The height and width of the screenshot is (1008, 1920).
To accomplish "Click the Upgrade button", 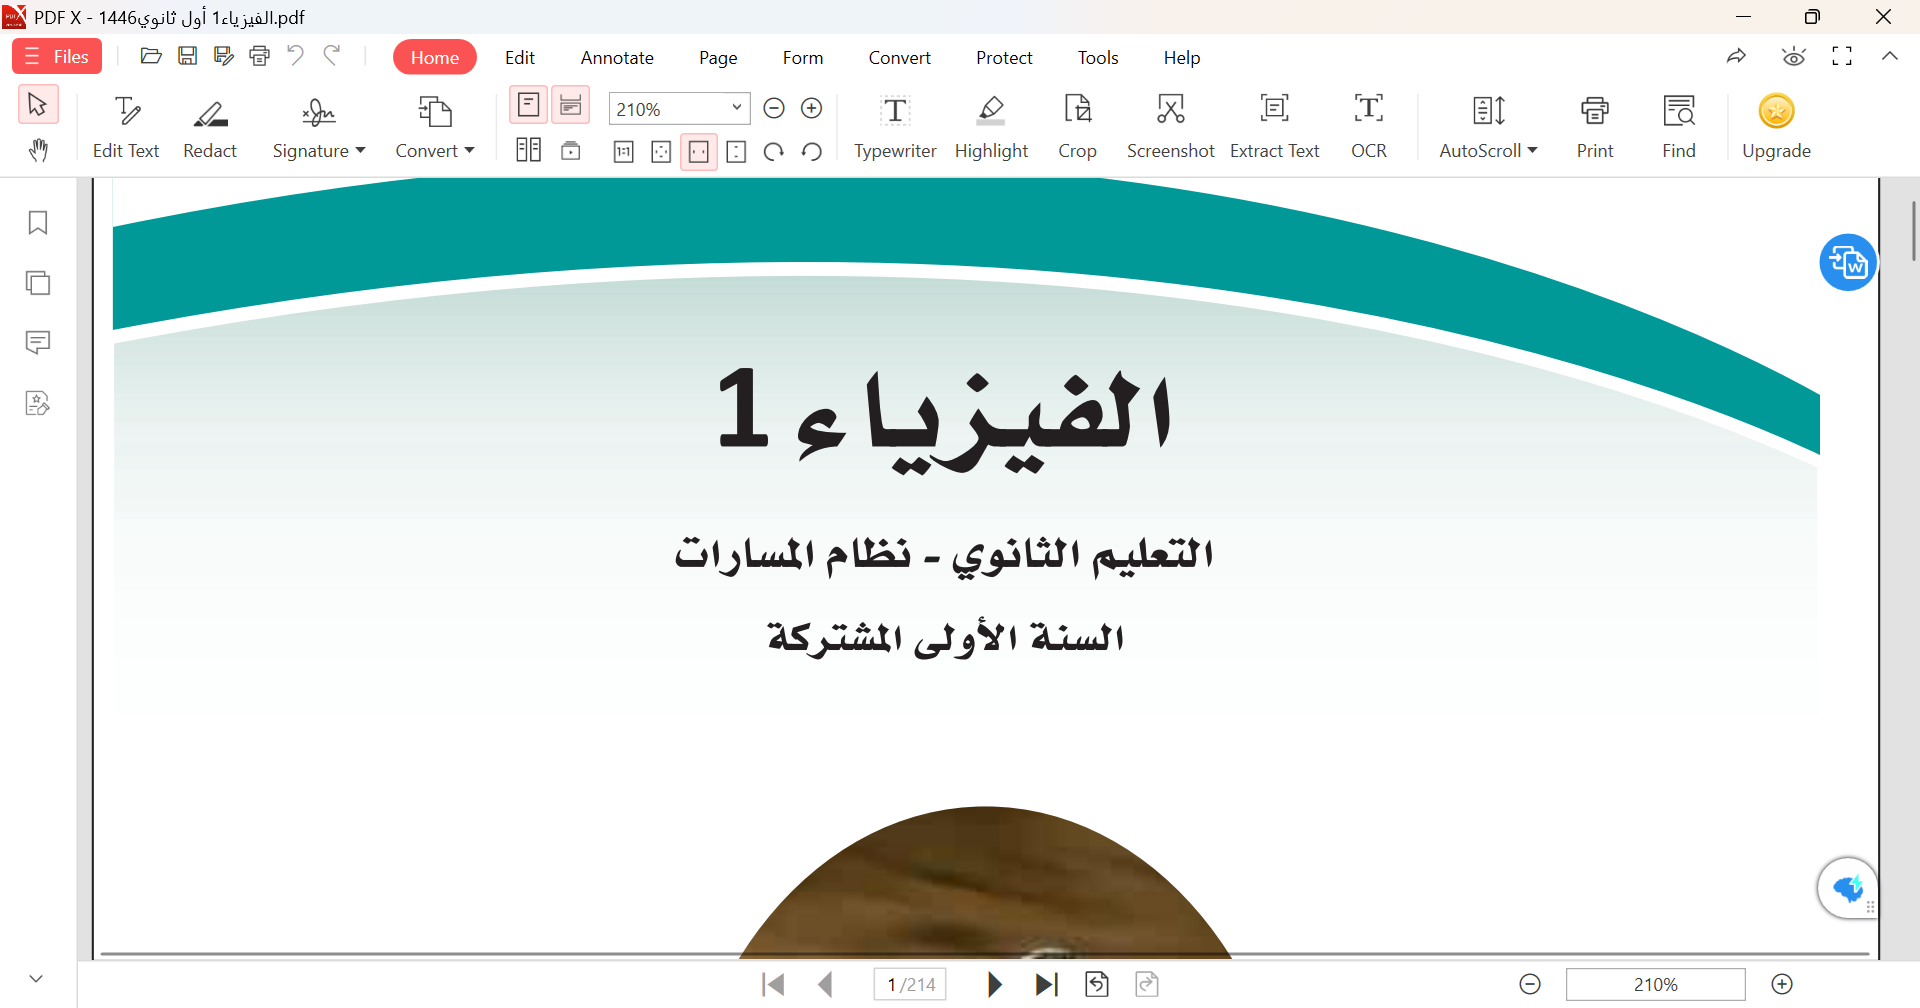I will click(x=1777, y=125).
